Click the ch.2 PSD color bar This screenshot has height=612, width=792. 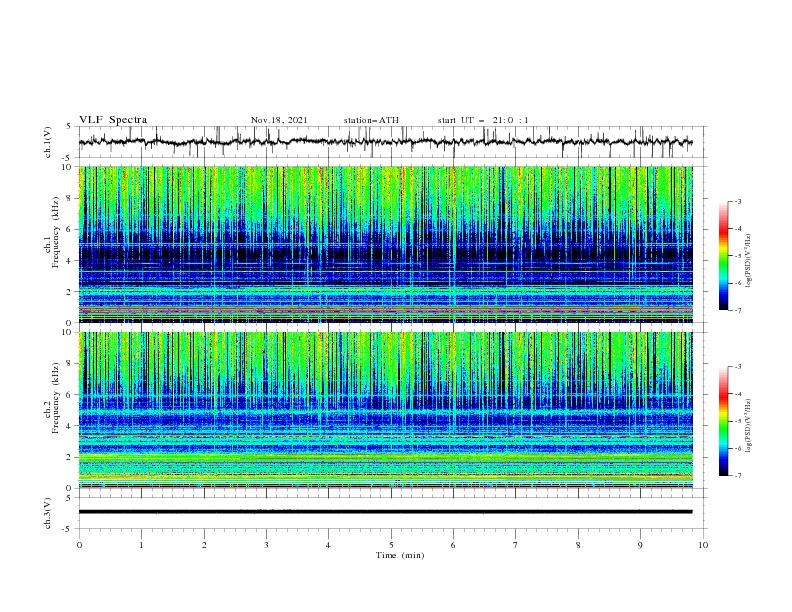tap(723, 421)
